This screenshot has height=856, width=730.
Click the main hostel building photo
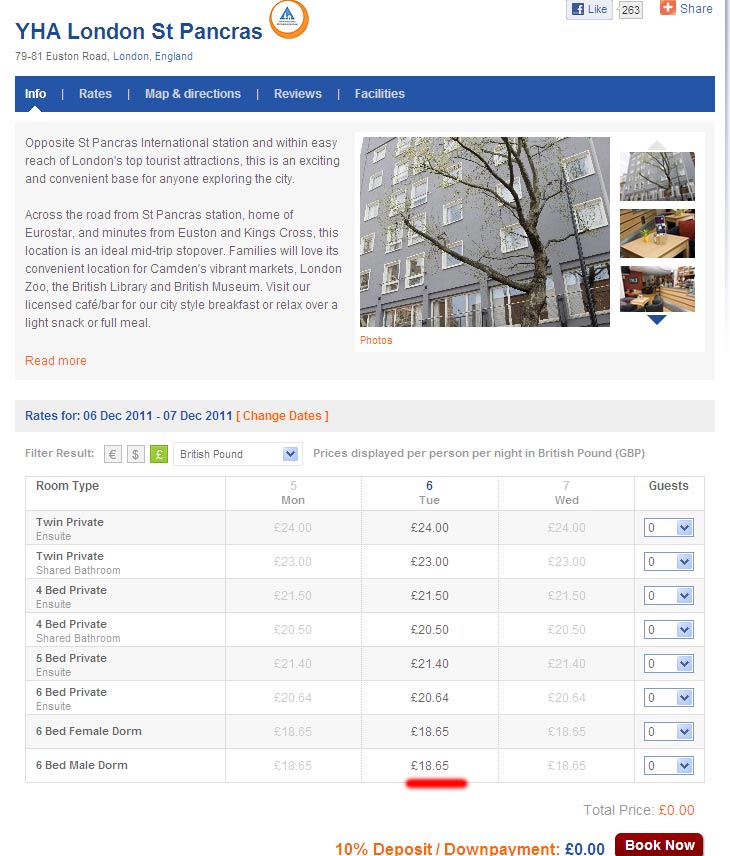point(485,231)
